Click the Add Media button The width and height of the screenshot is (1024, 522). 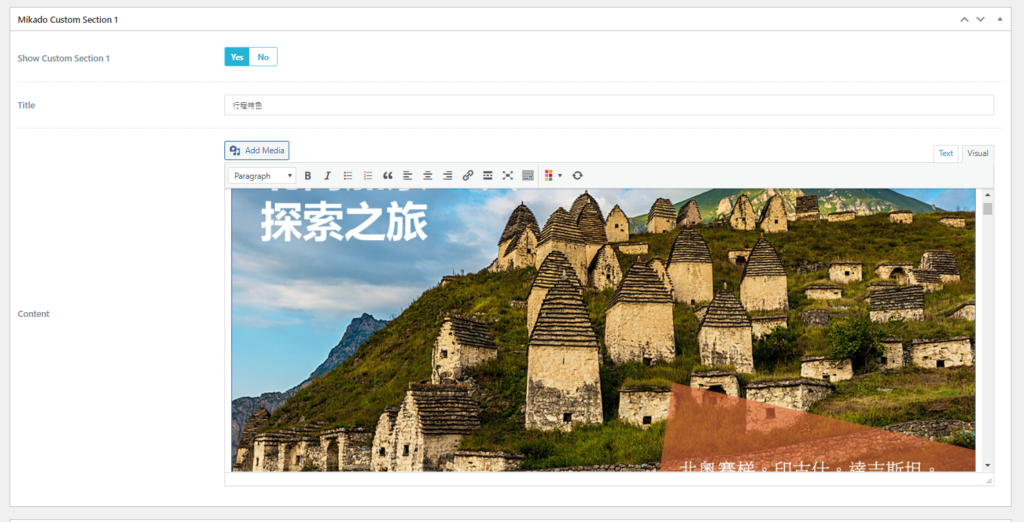pos(257,150)
